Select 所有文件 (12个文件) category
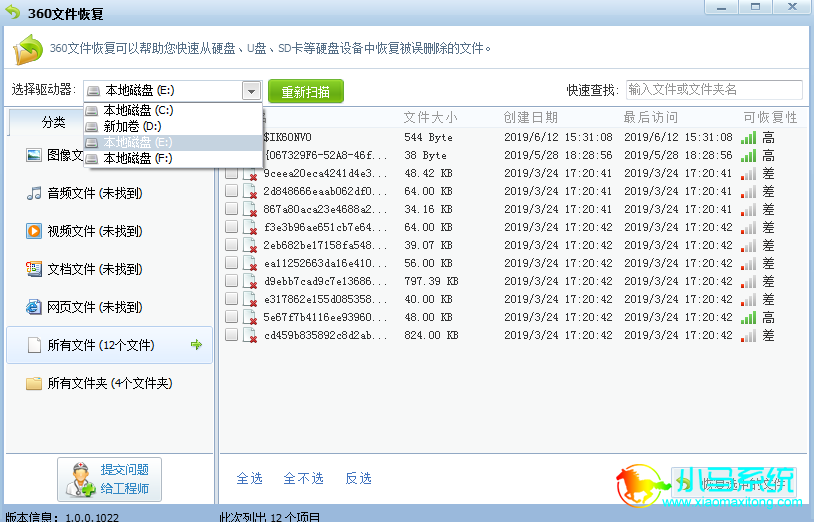 (109, 345)
